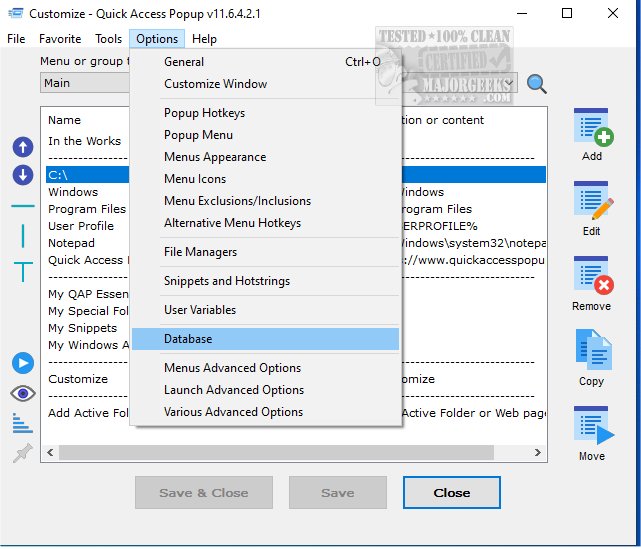Click the add horizontal separator line icon
This screenshot has width=641, height=549.
[x=23, y=206]
